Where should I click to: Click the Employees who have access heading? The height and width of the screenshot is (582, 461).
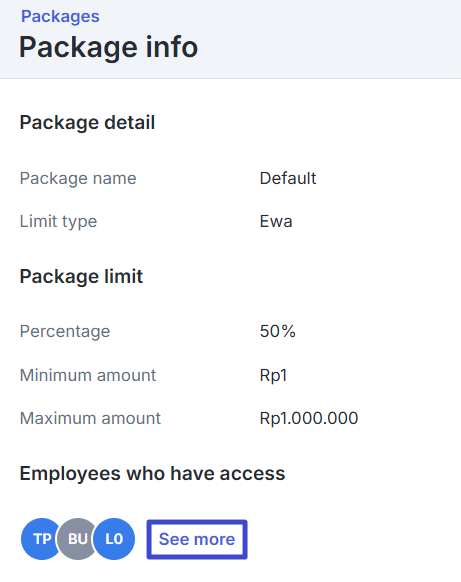(153, 474)
